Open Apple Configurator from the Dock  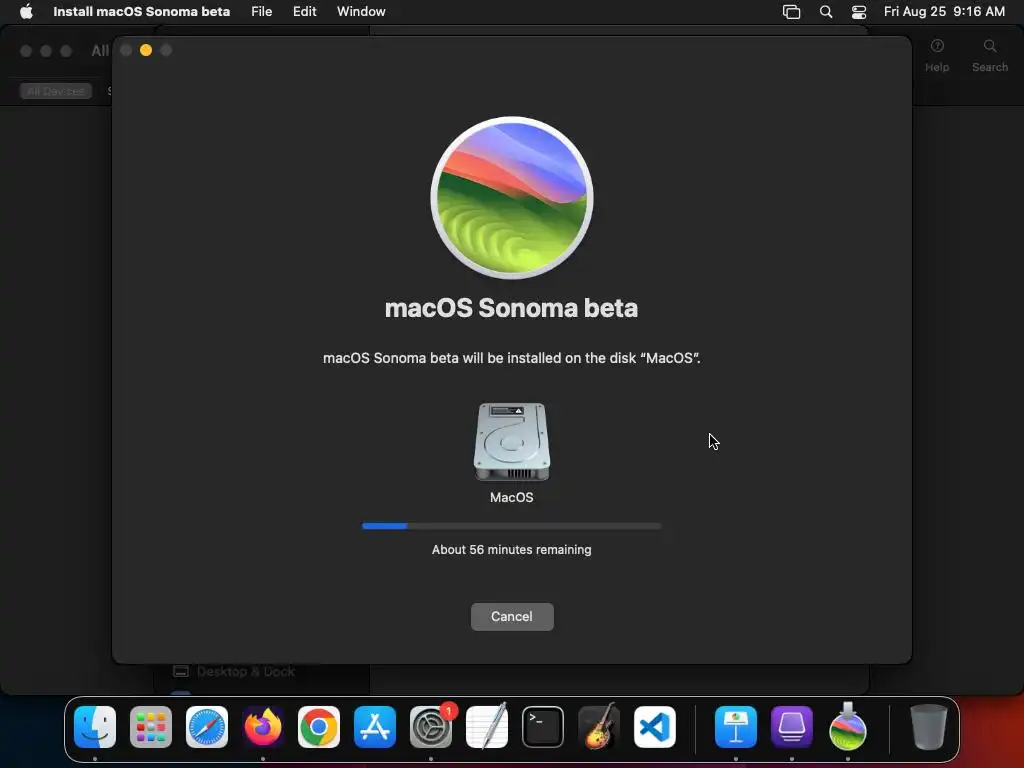[792, 727]
